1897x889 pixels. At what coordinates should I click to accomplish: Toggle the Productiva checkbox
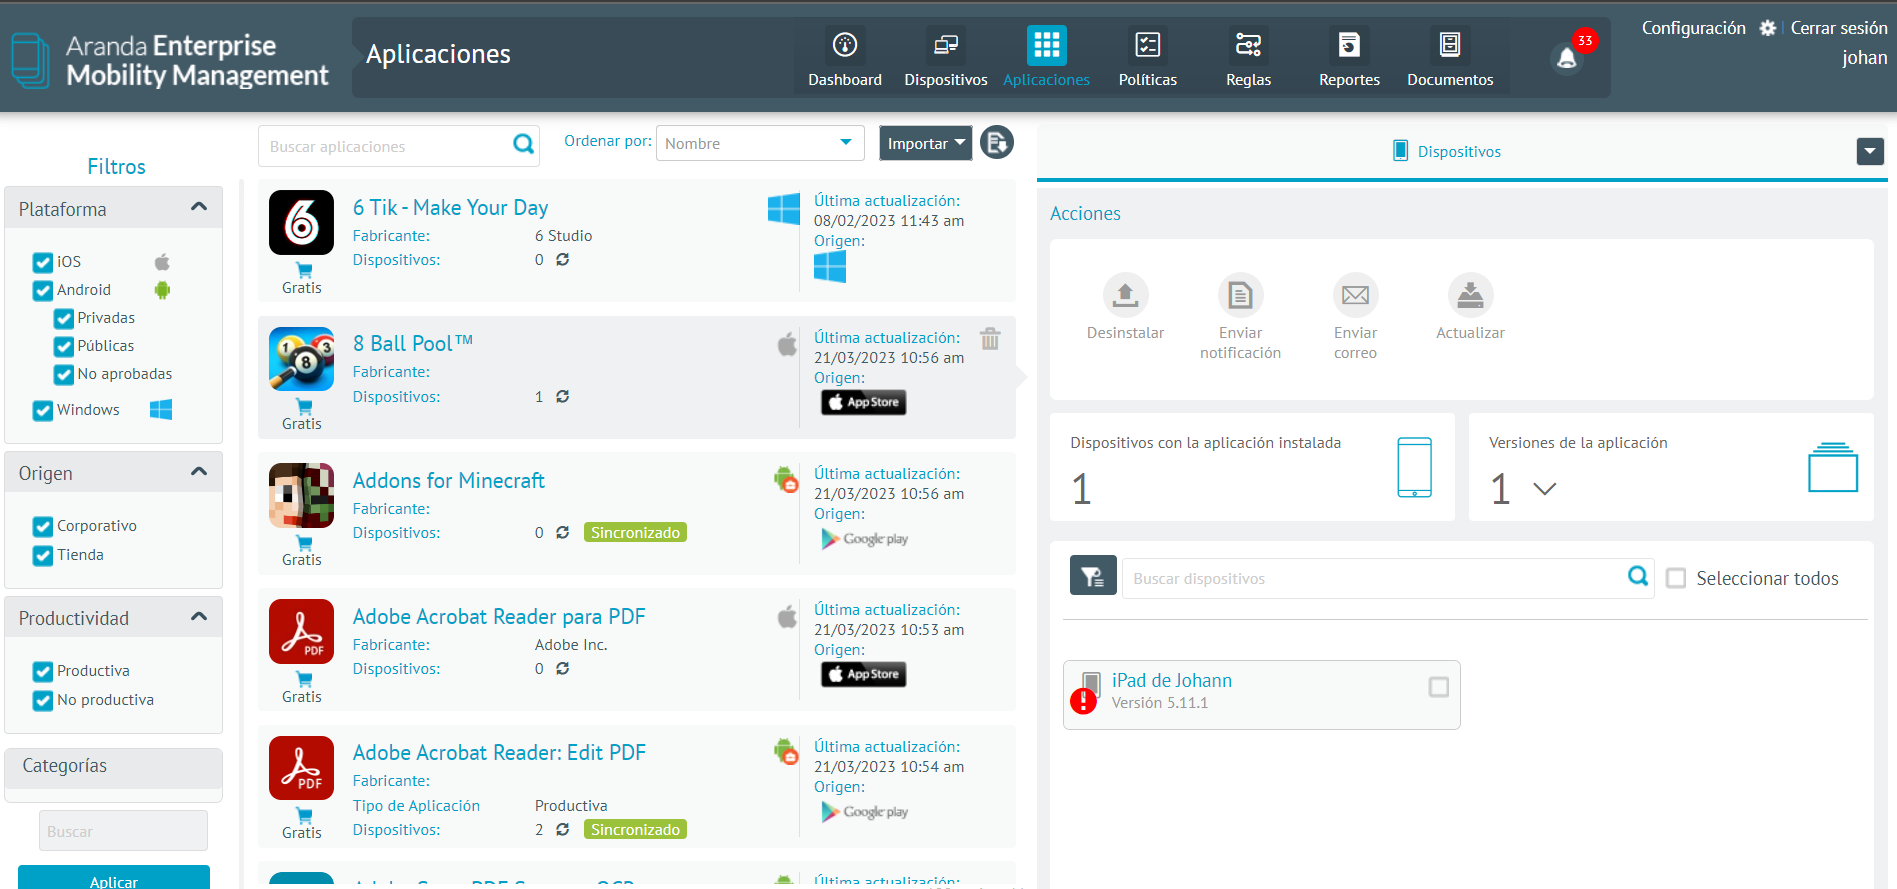tap(43, 672)
